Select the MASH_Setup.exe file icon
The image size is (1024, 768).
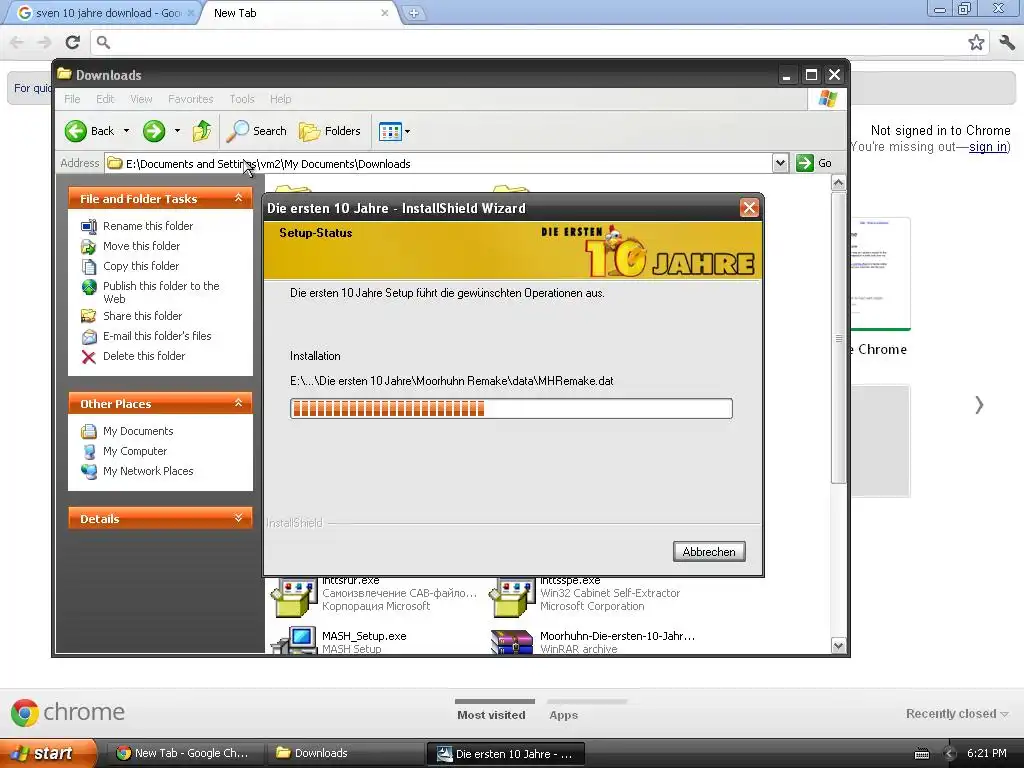tap(293, 641)
